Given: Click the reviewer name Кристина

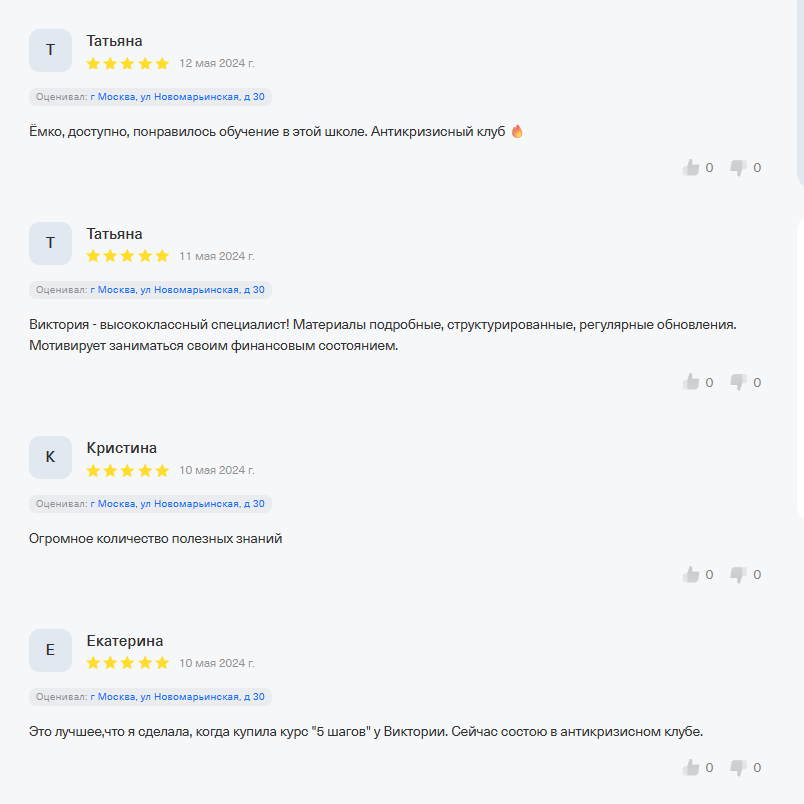Looking at the screenshot, I should tap(122, 448).
